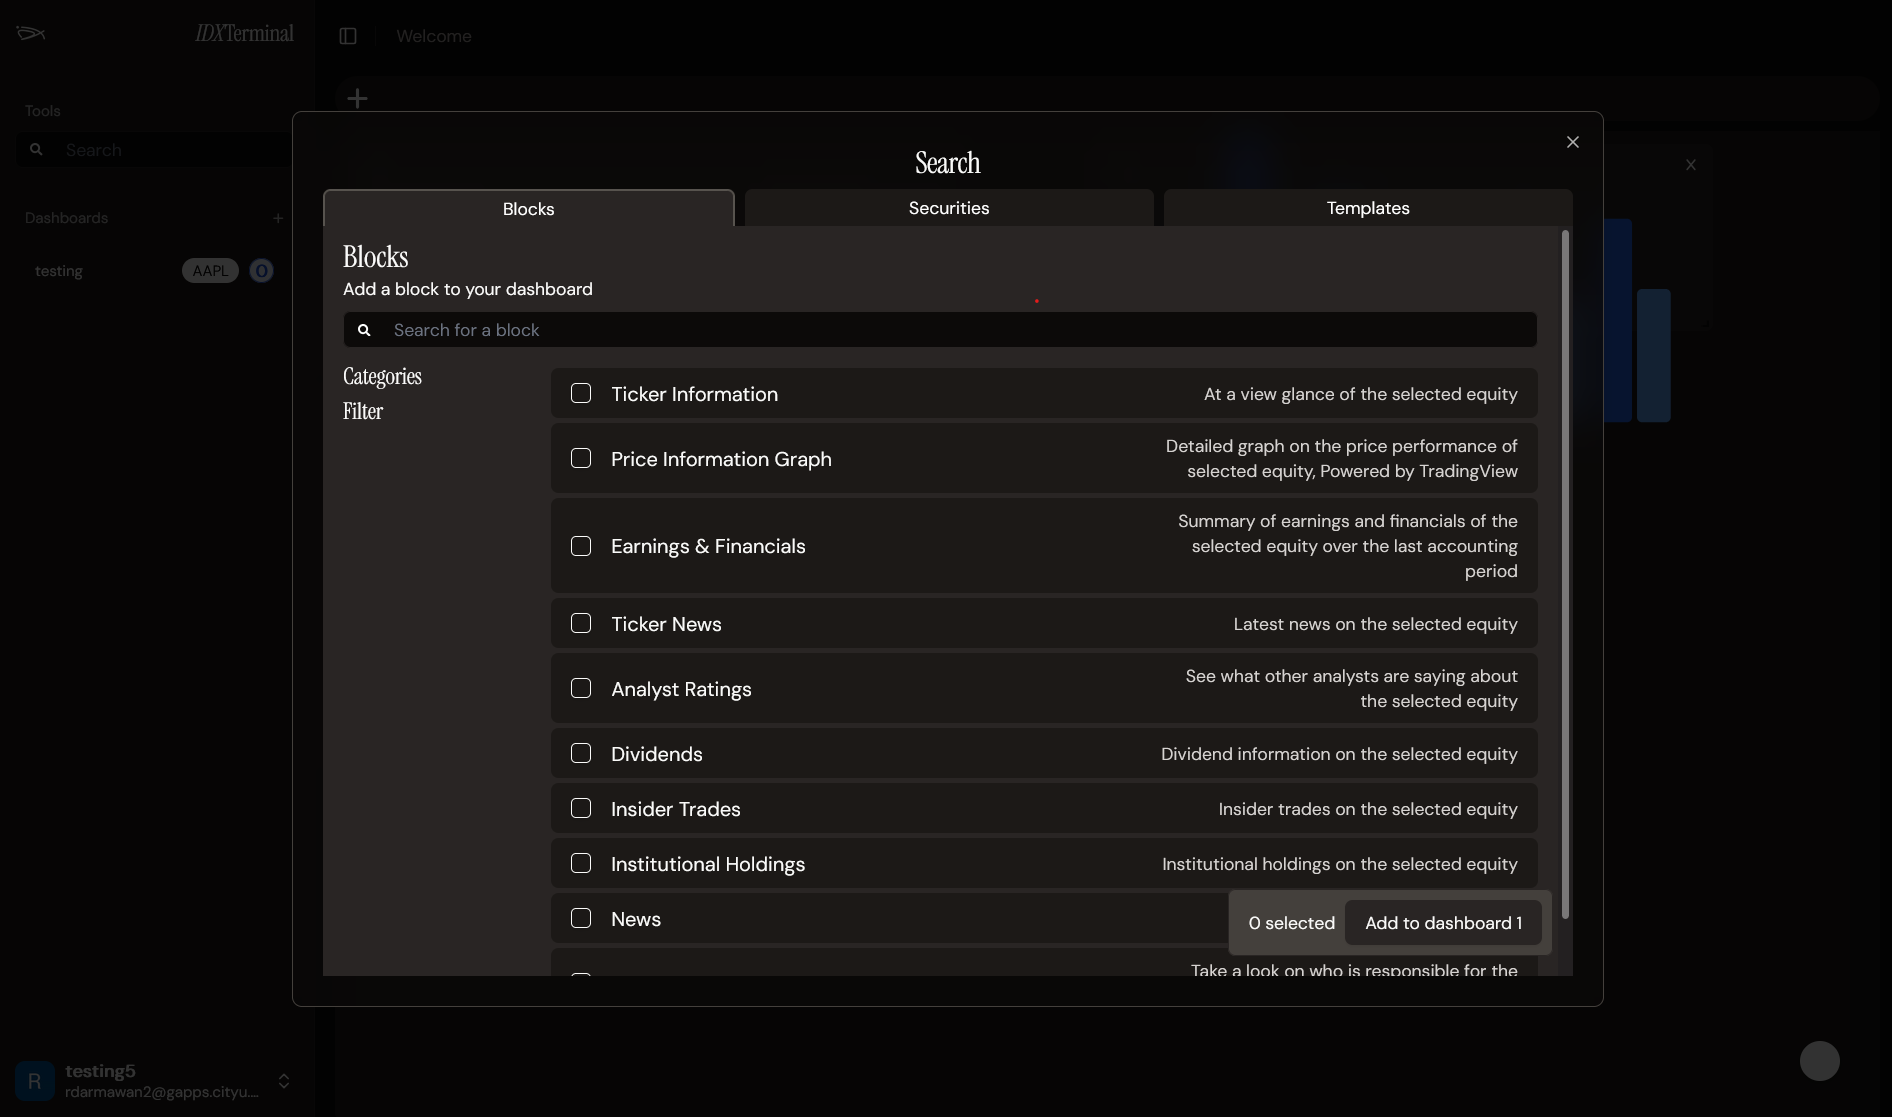Click the Institutional Holdings title
The height and width of the screenshot is (1117, 1892).
click(708, 864)
